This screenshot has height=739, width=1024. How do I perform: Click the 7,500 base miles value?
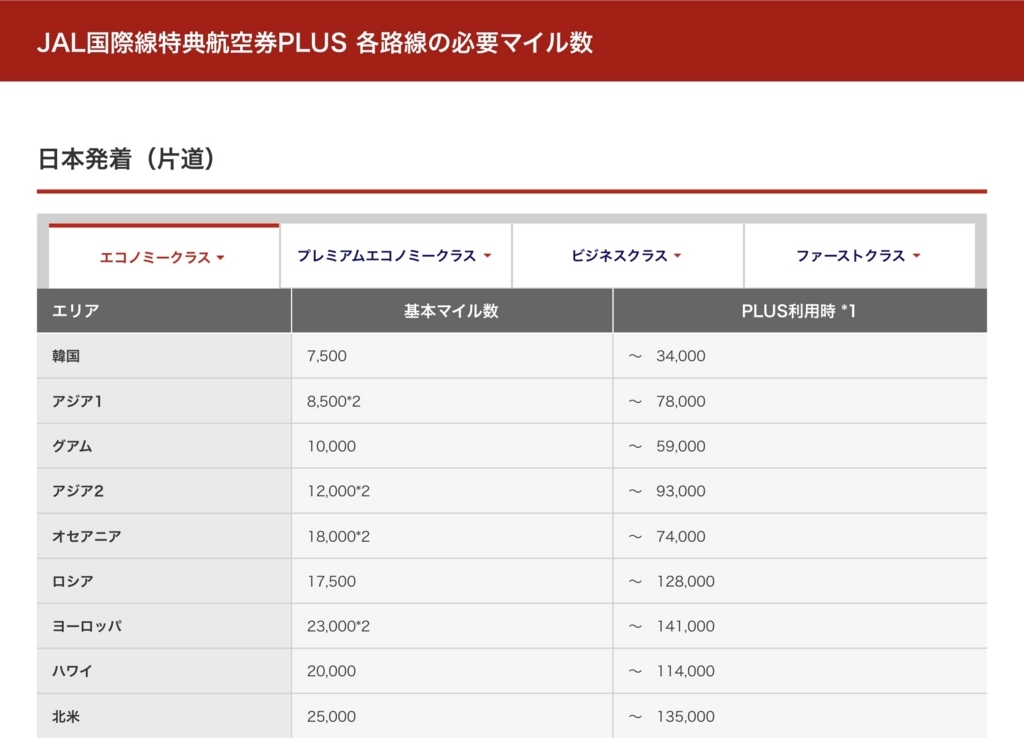tap(327, 356)
